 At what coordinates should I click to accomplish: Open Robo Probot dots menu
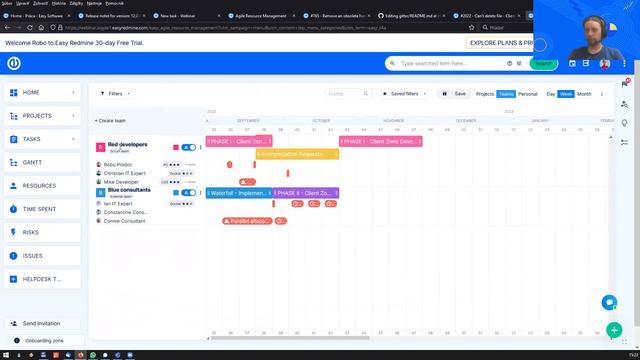tap(174, 164)
